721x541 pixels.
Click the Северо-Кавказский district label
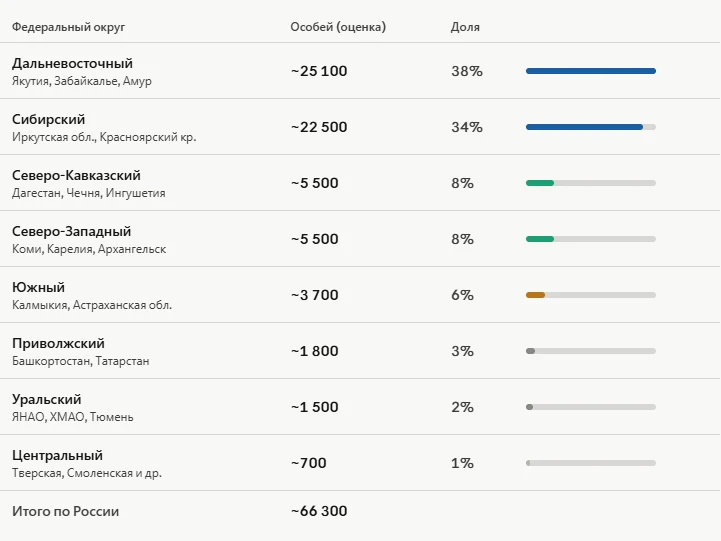click(x=76, y=175)
